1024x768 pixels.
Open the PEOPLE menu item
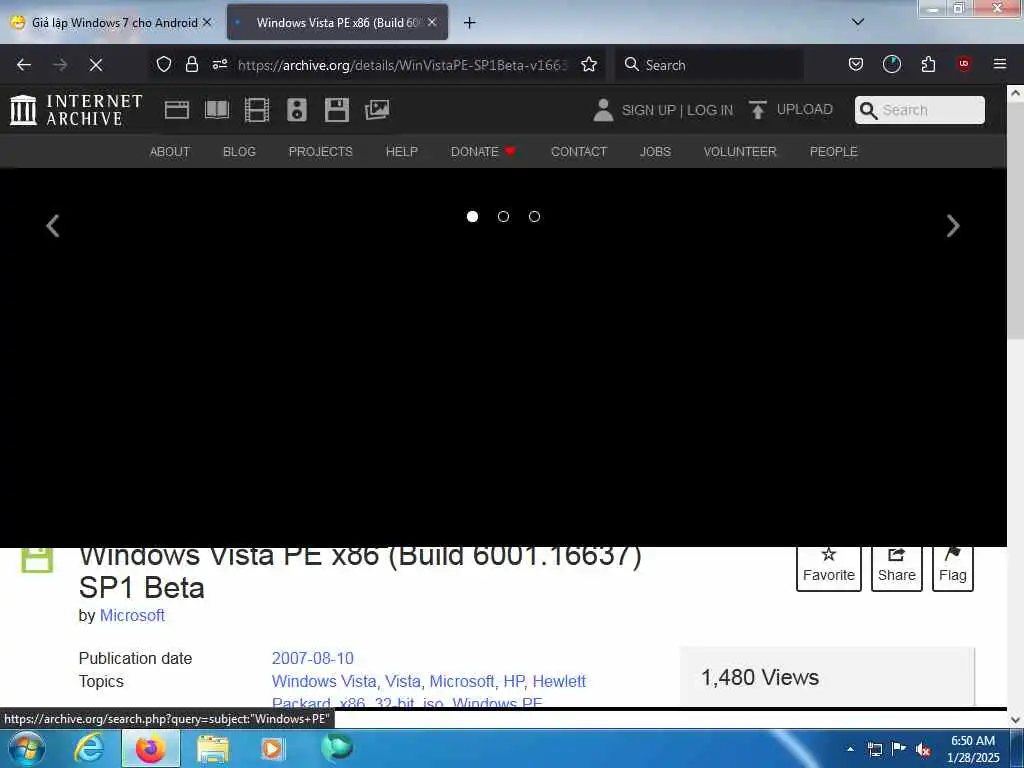click(x=833, y=152)
